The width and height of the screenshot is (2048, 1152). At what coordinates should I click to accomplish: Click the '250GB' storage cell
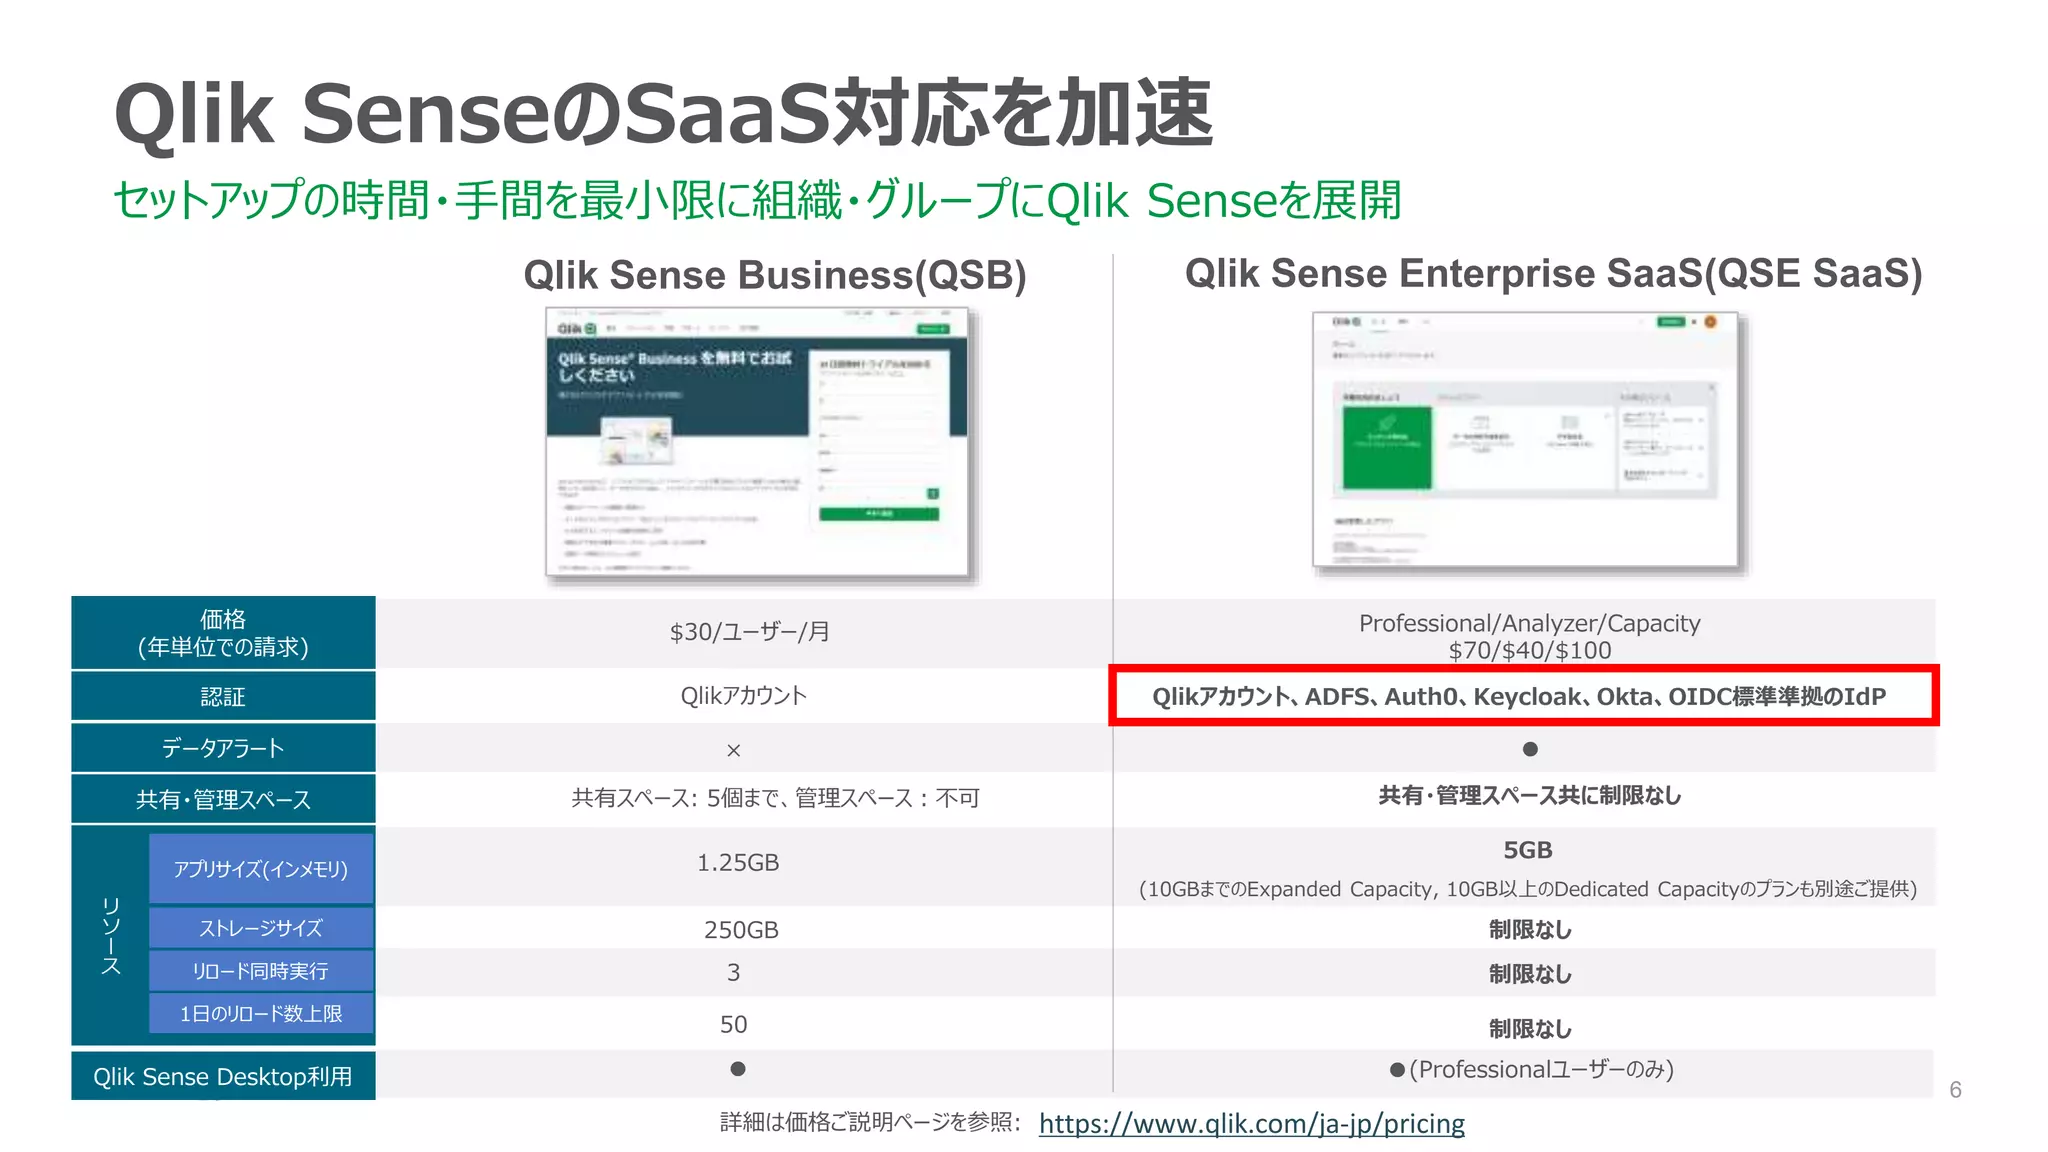coord(741,930)
